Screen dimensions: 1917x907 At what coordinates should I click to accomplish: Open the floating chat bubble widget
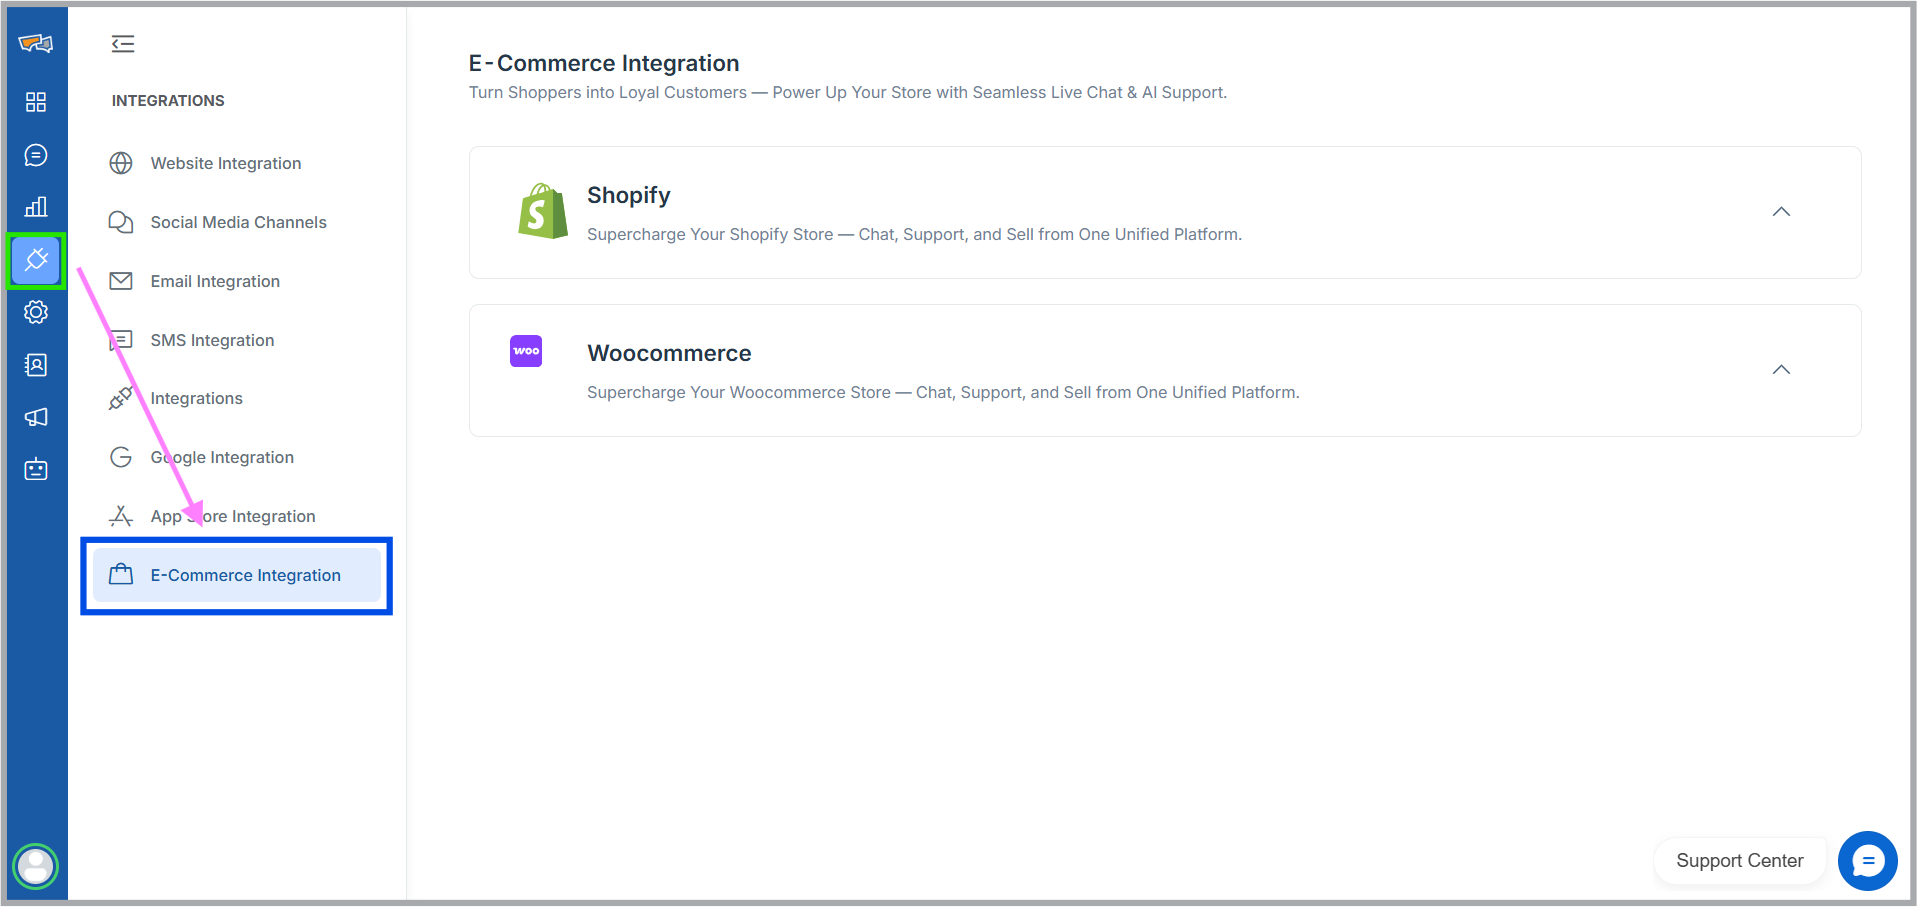(1866, 861)
